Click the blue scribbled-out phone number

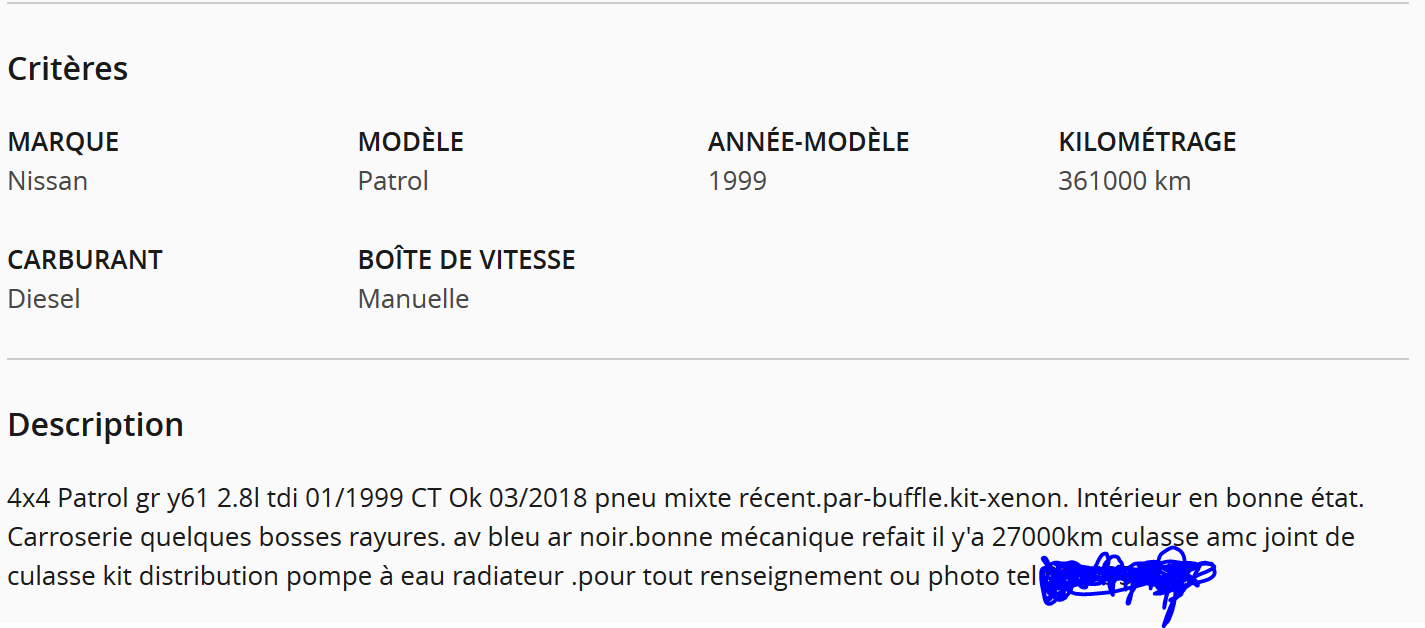[x=1127, y=582]
